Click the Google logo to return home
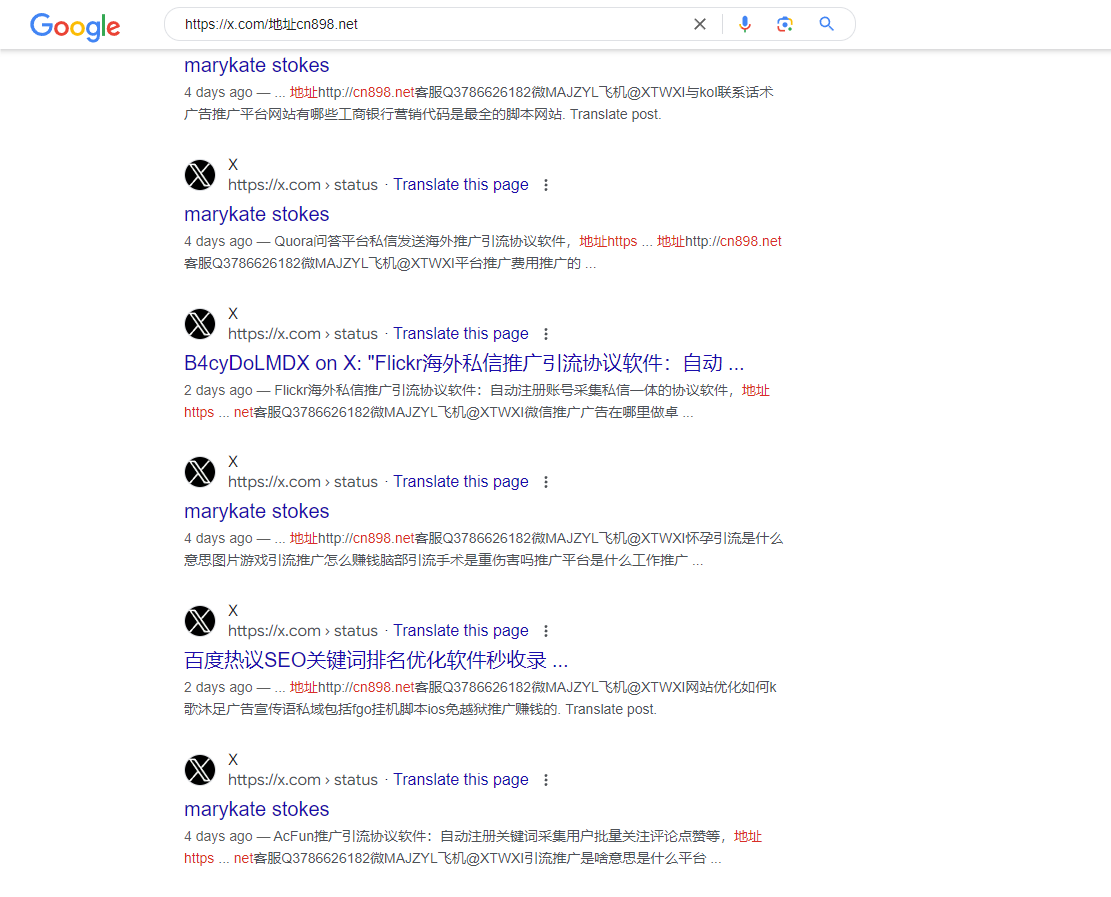The width and height of the screenshot is (1111, 897). [75, 27]
